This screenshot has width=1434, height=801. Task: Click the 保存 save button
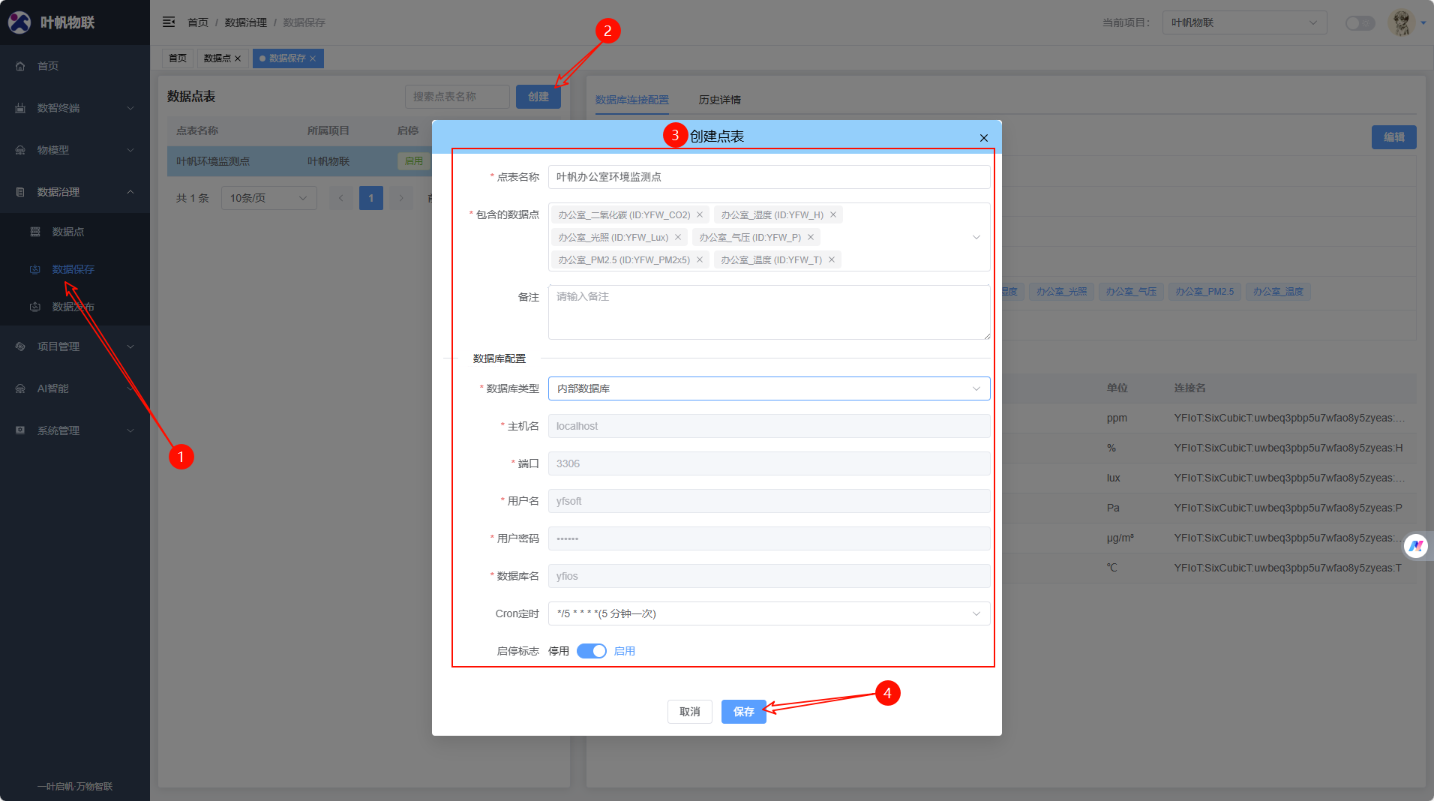(743, 711)
